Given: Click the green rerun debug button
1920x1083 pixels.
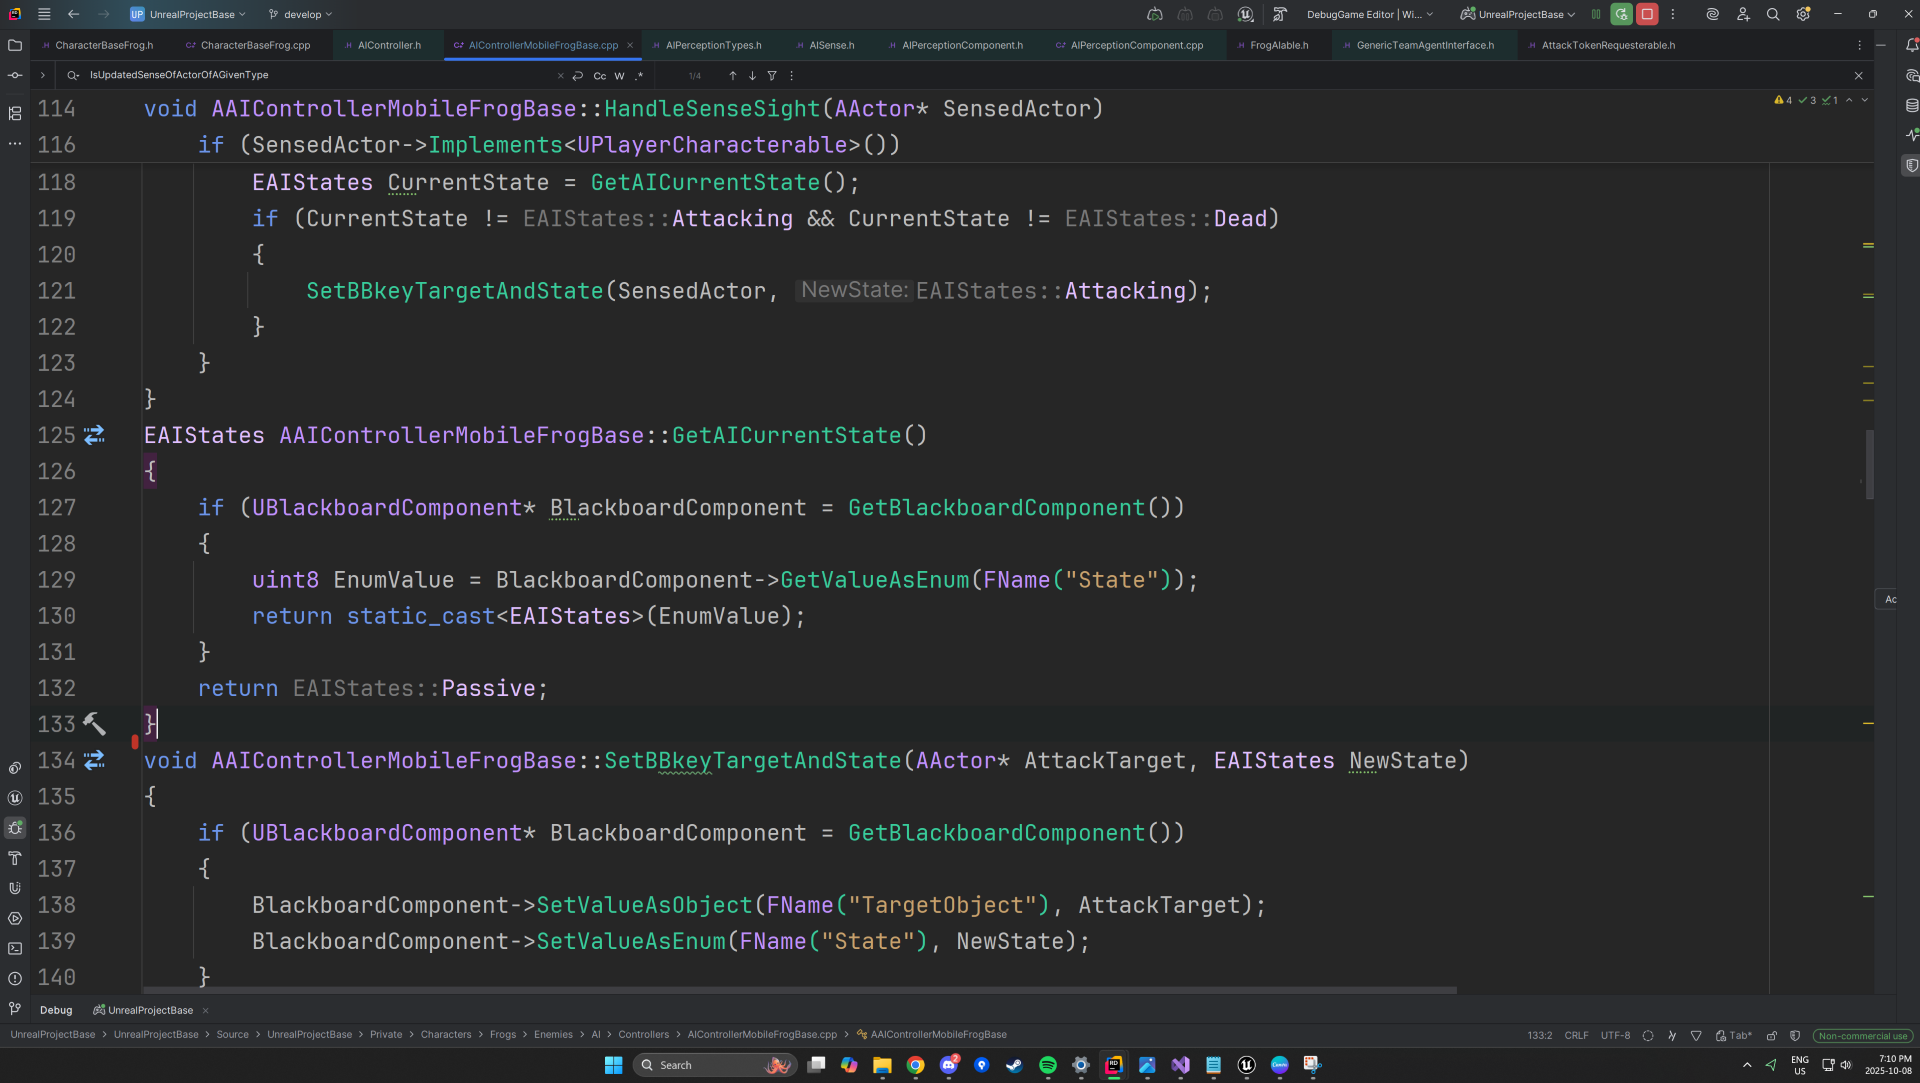Looking at the screenshot, I should [1621, 14].
